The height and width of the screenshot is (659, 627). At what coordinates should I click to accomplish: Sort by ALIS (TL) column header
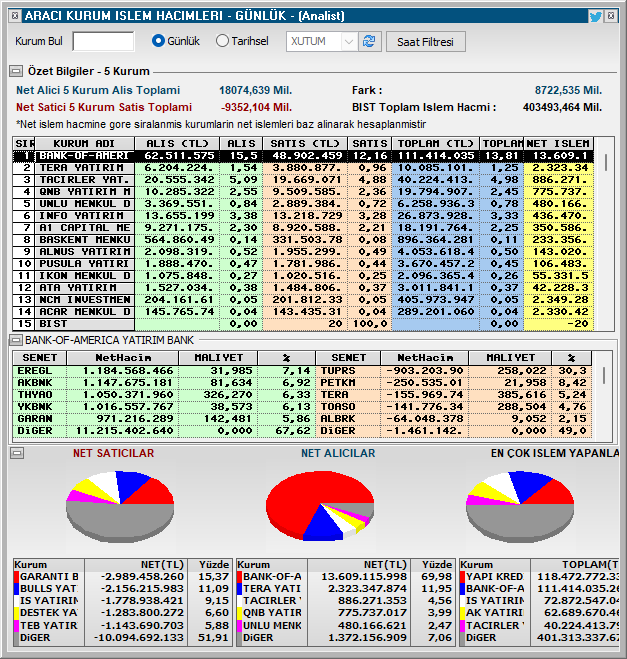[x=177, y=143]
